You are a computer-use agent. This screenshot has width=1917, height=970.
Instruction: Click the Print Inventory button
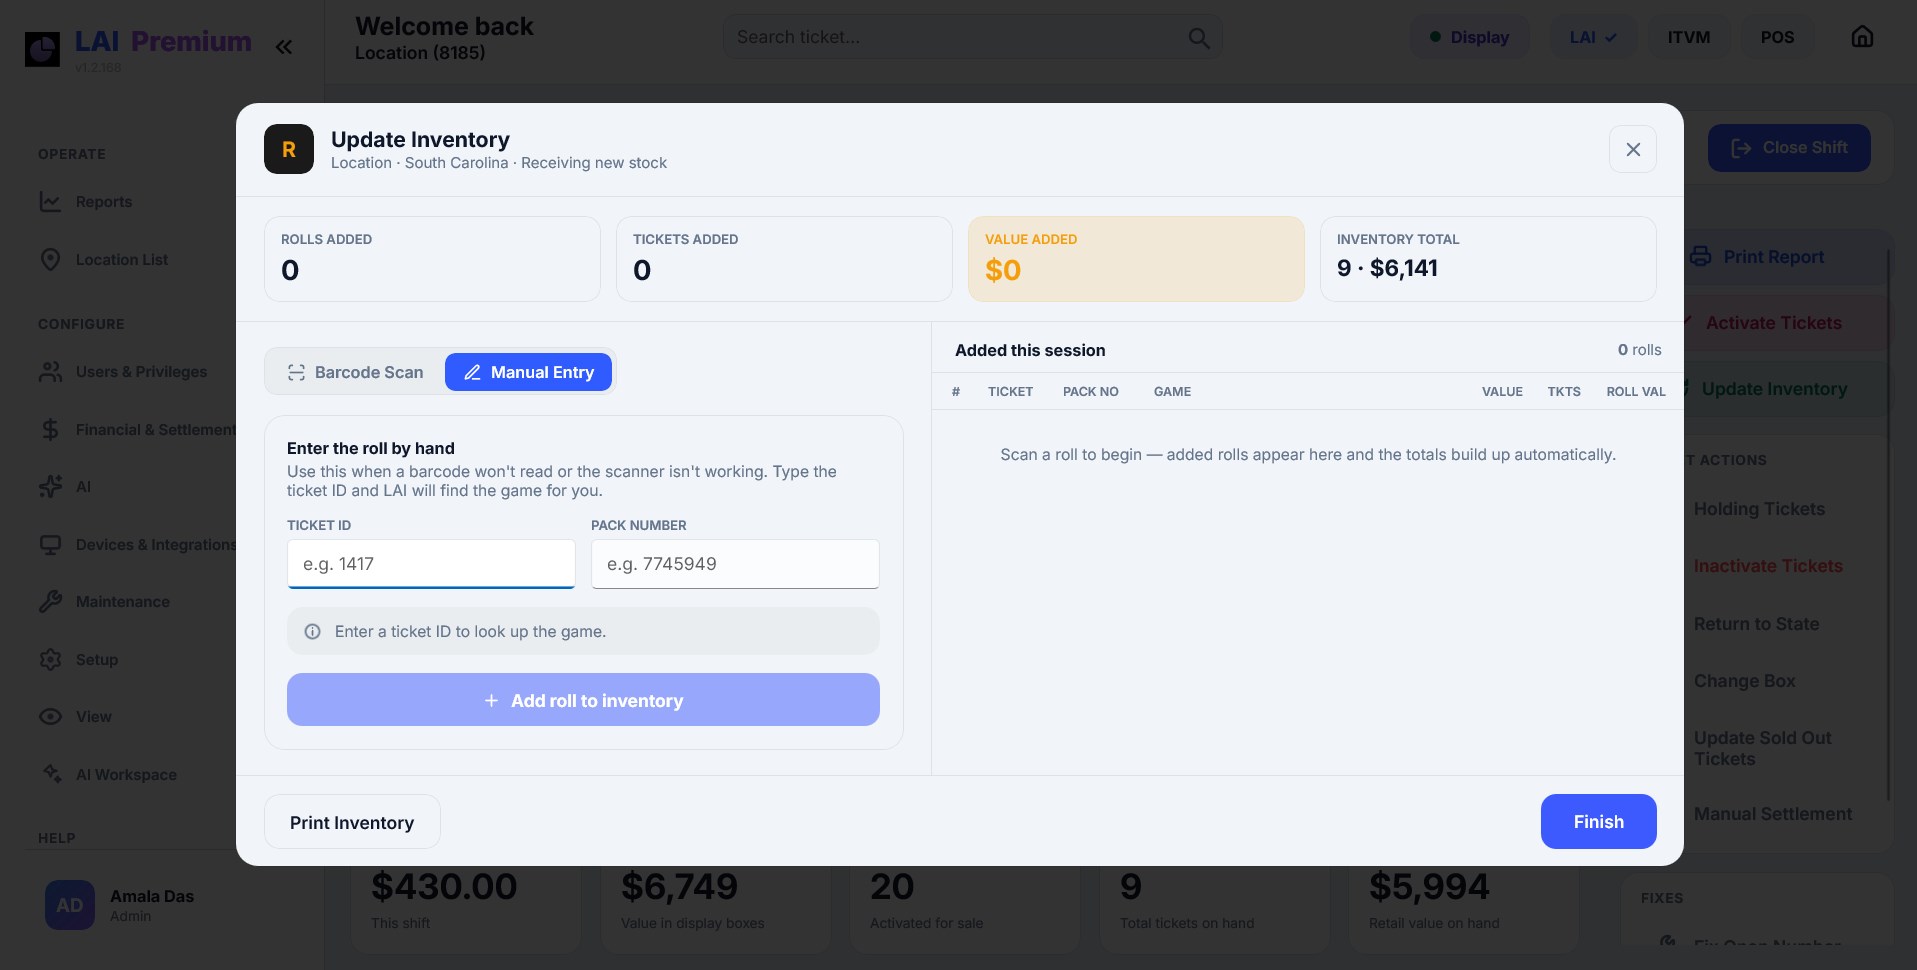352,822
